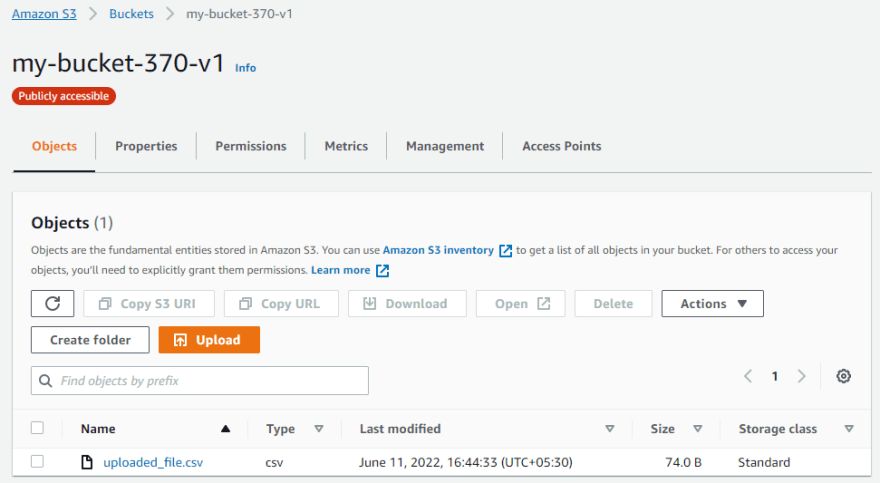
Task: Click the Download button
Action: pos(407,303)
